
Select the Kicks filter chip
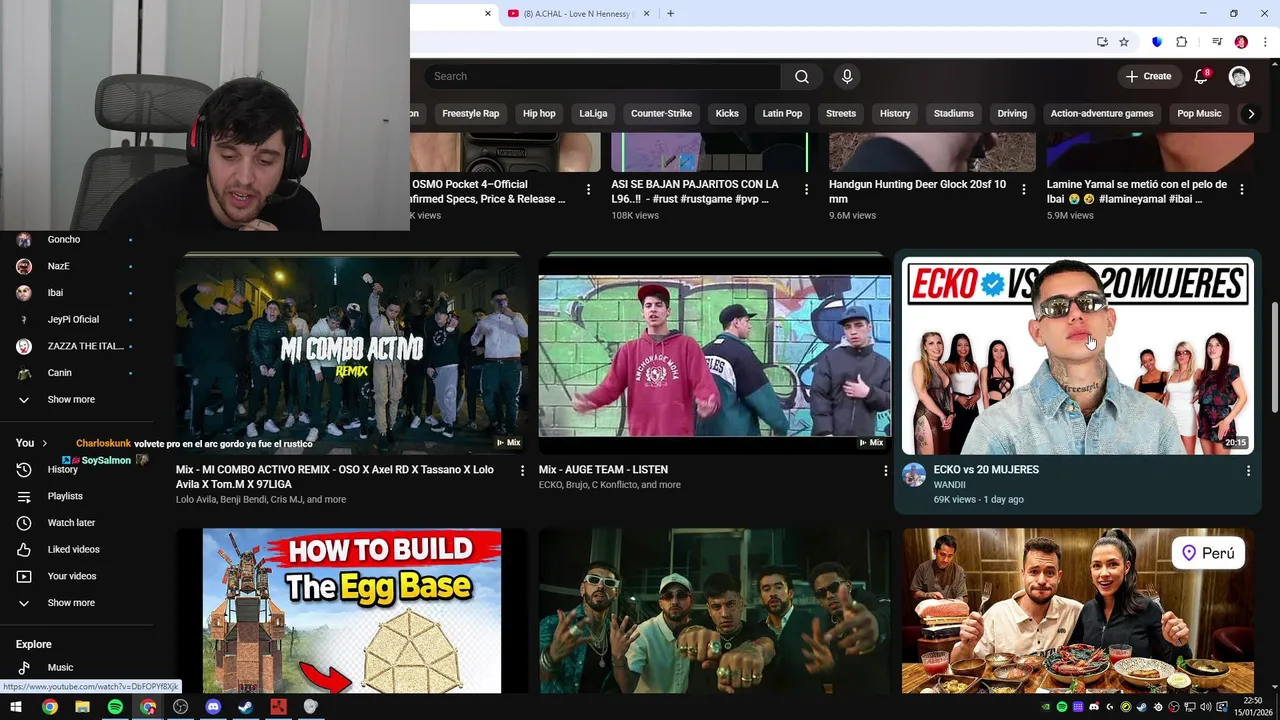[727, 113]
